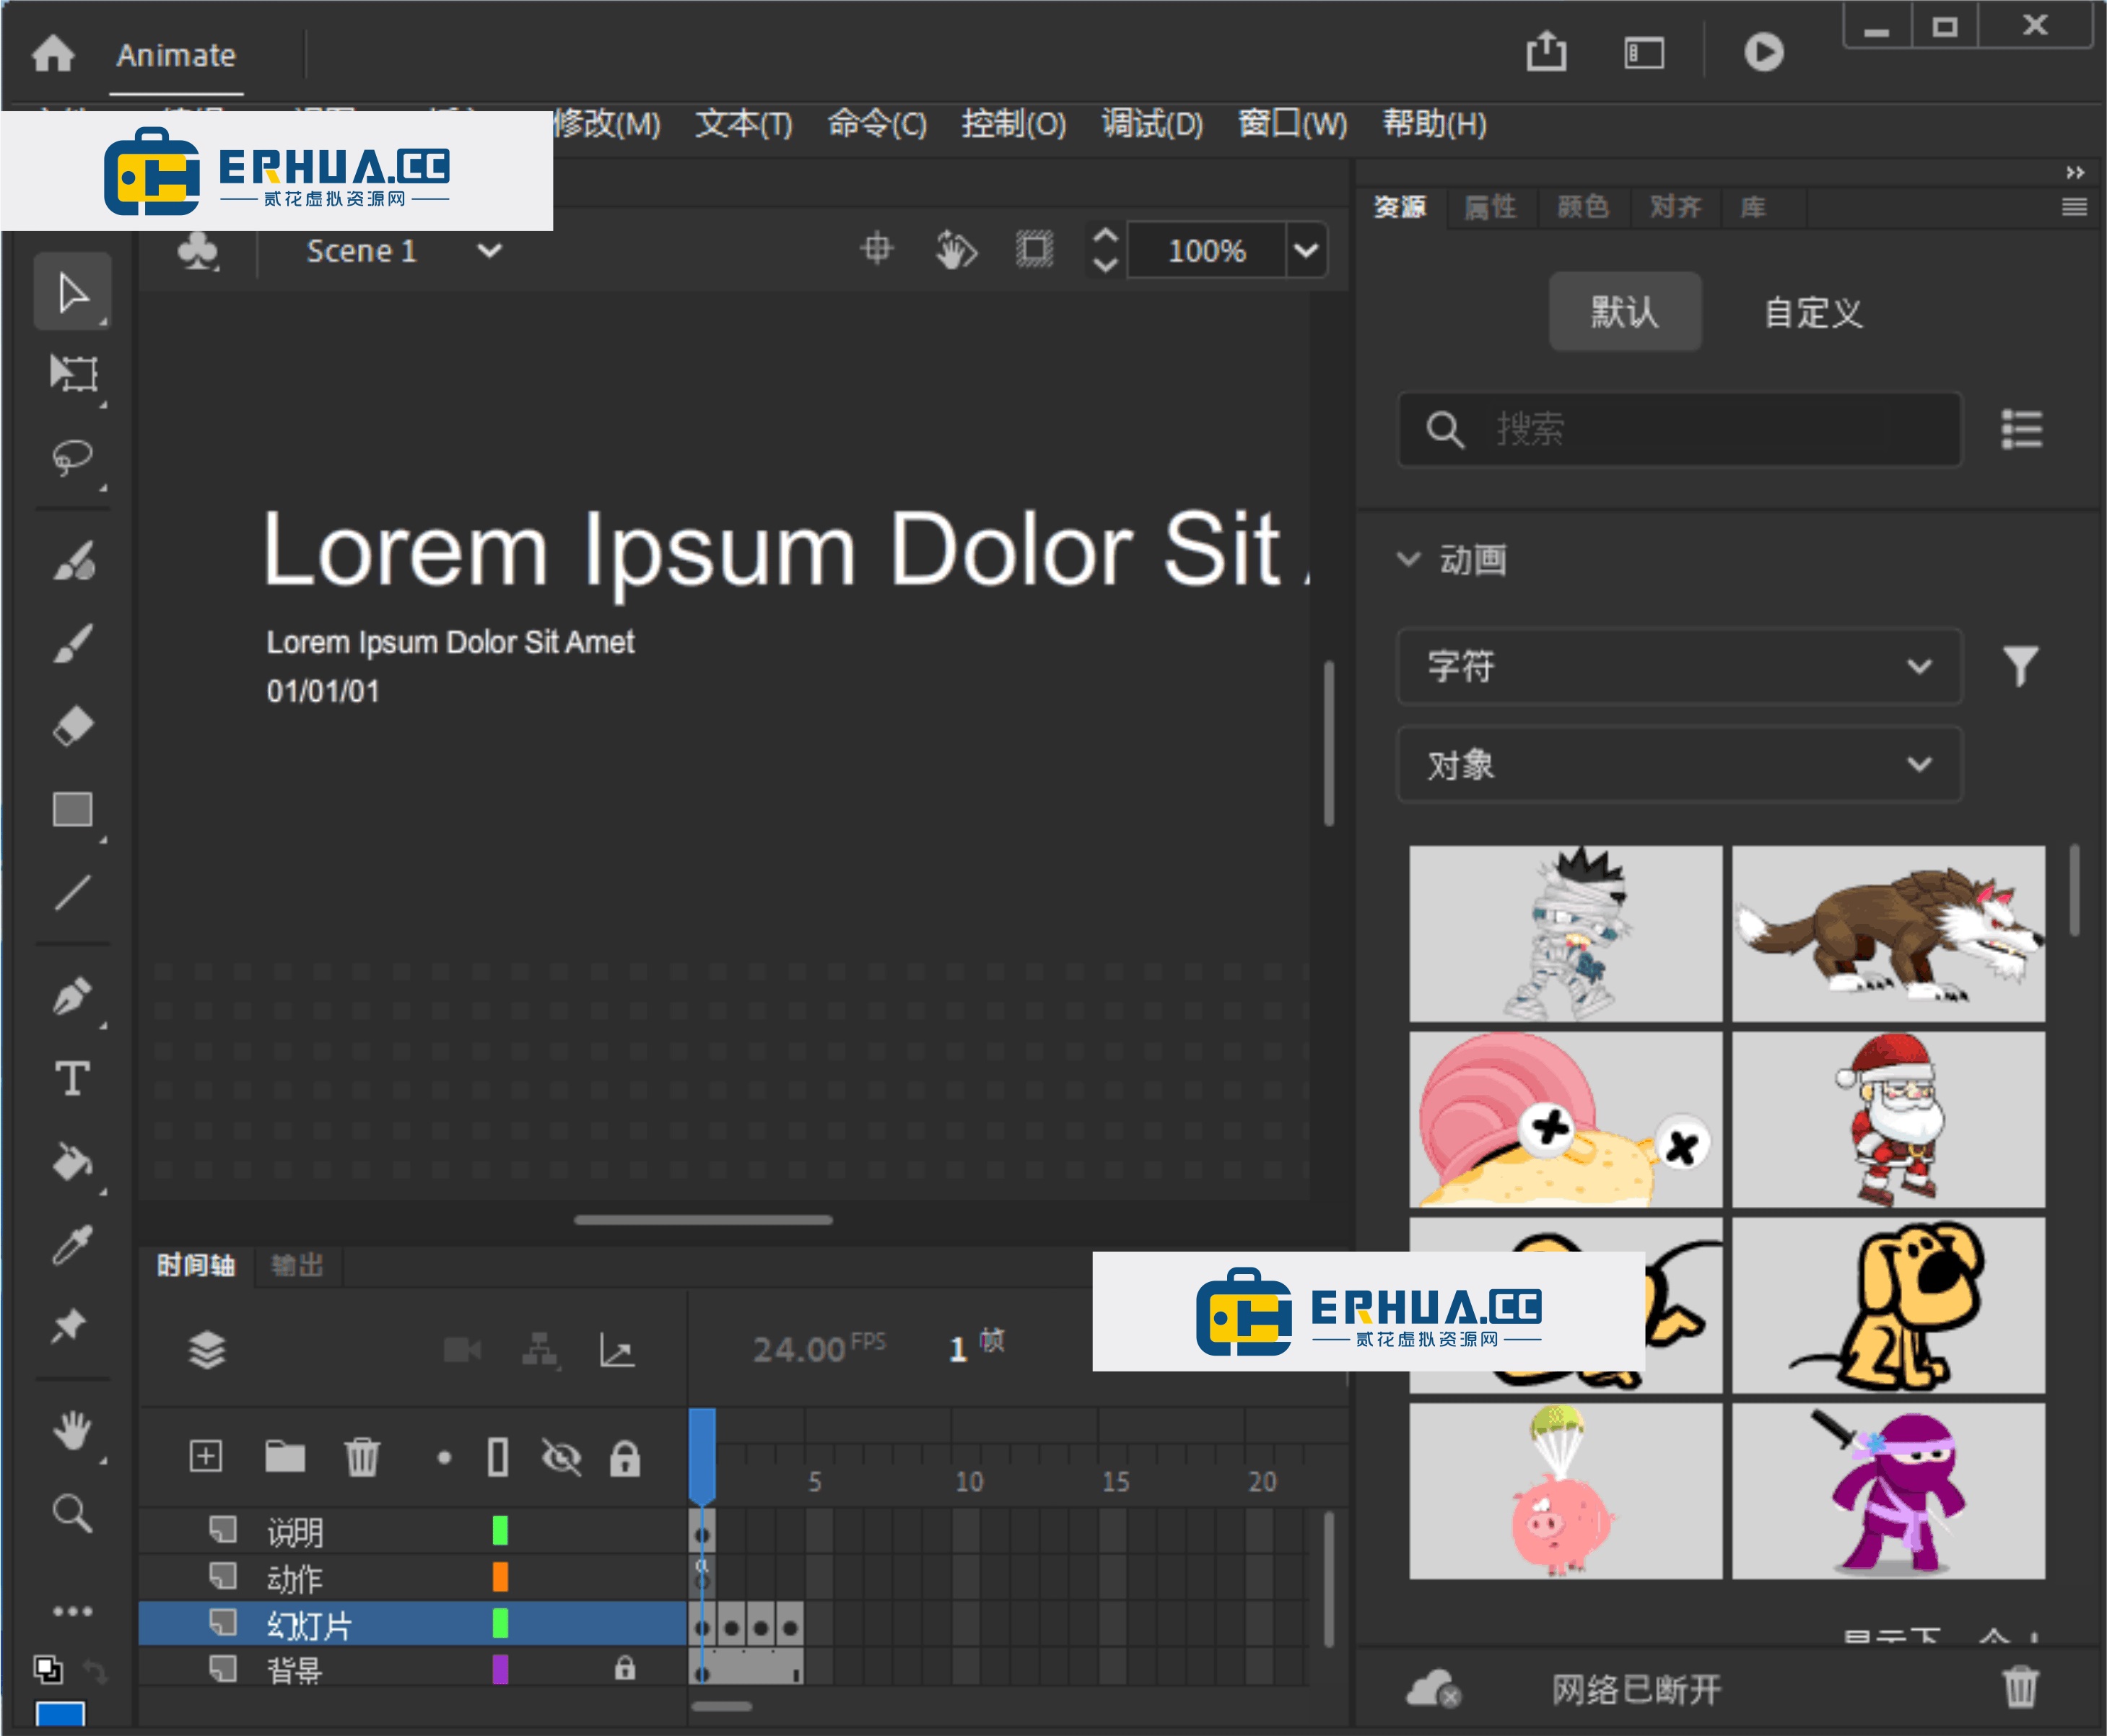Open the 命令(C) menu
Screen dimensions: 2107x1736
tap(877, 124)
